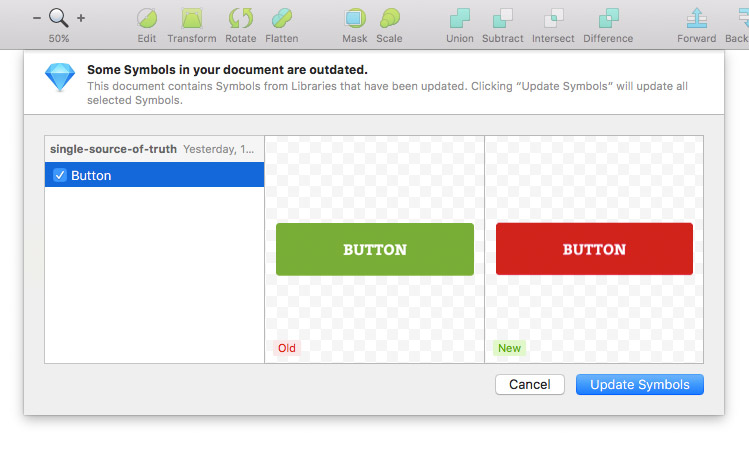Click the 50% zoom level label
Viewport: 749px width, 453px height.
click(59, 39)
